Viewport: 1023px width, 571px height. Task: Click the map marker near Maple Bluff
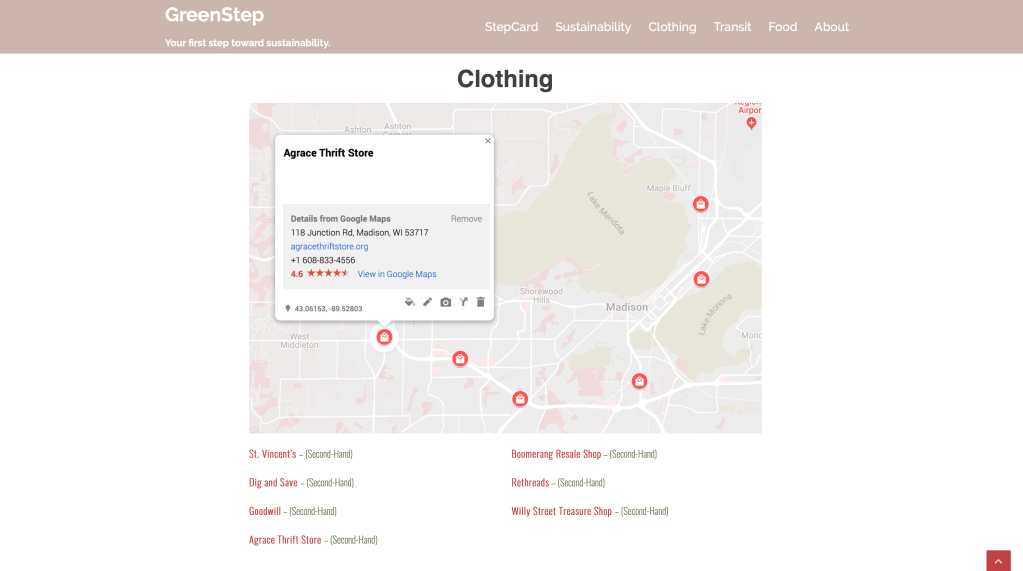point(701,204)
